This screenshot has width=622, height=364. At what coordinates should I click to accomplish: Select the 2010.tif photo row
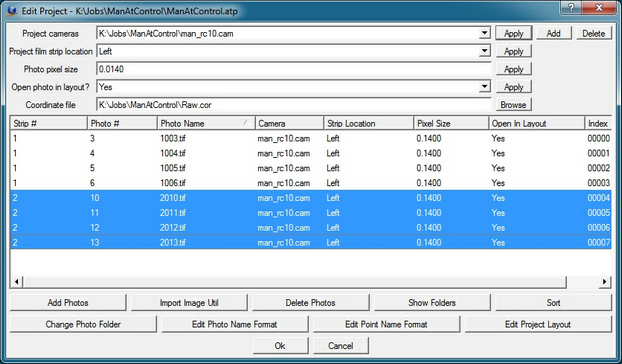click(311, 198)
